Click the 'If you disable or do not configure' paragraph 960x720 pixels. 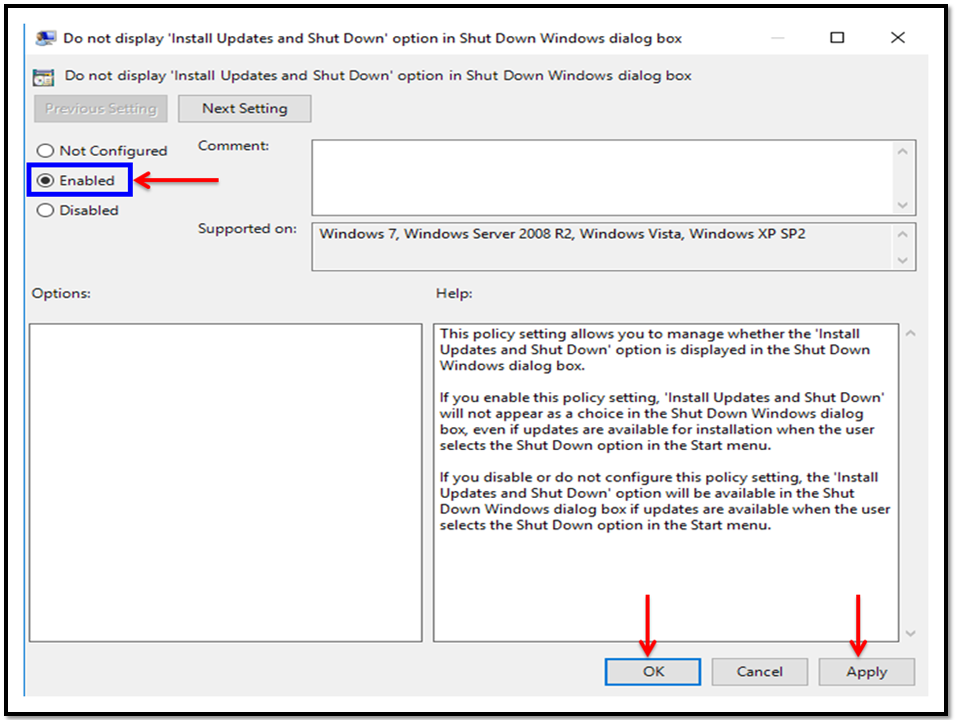click(665, 501)
